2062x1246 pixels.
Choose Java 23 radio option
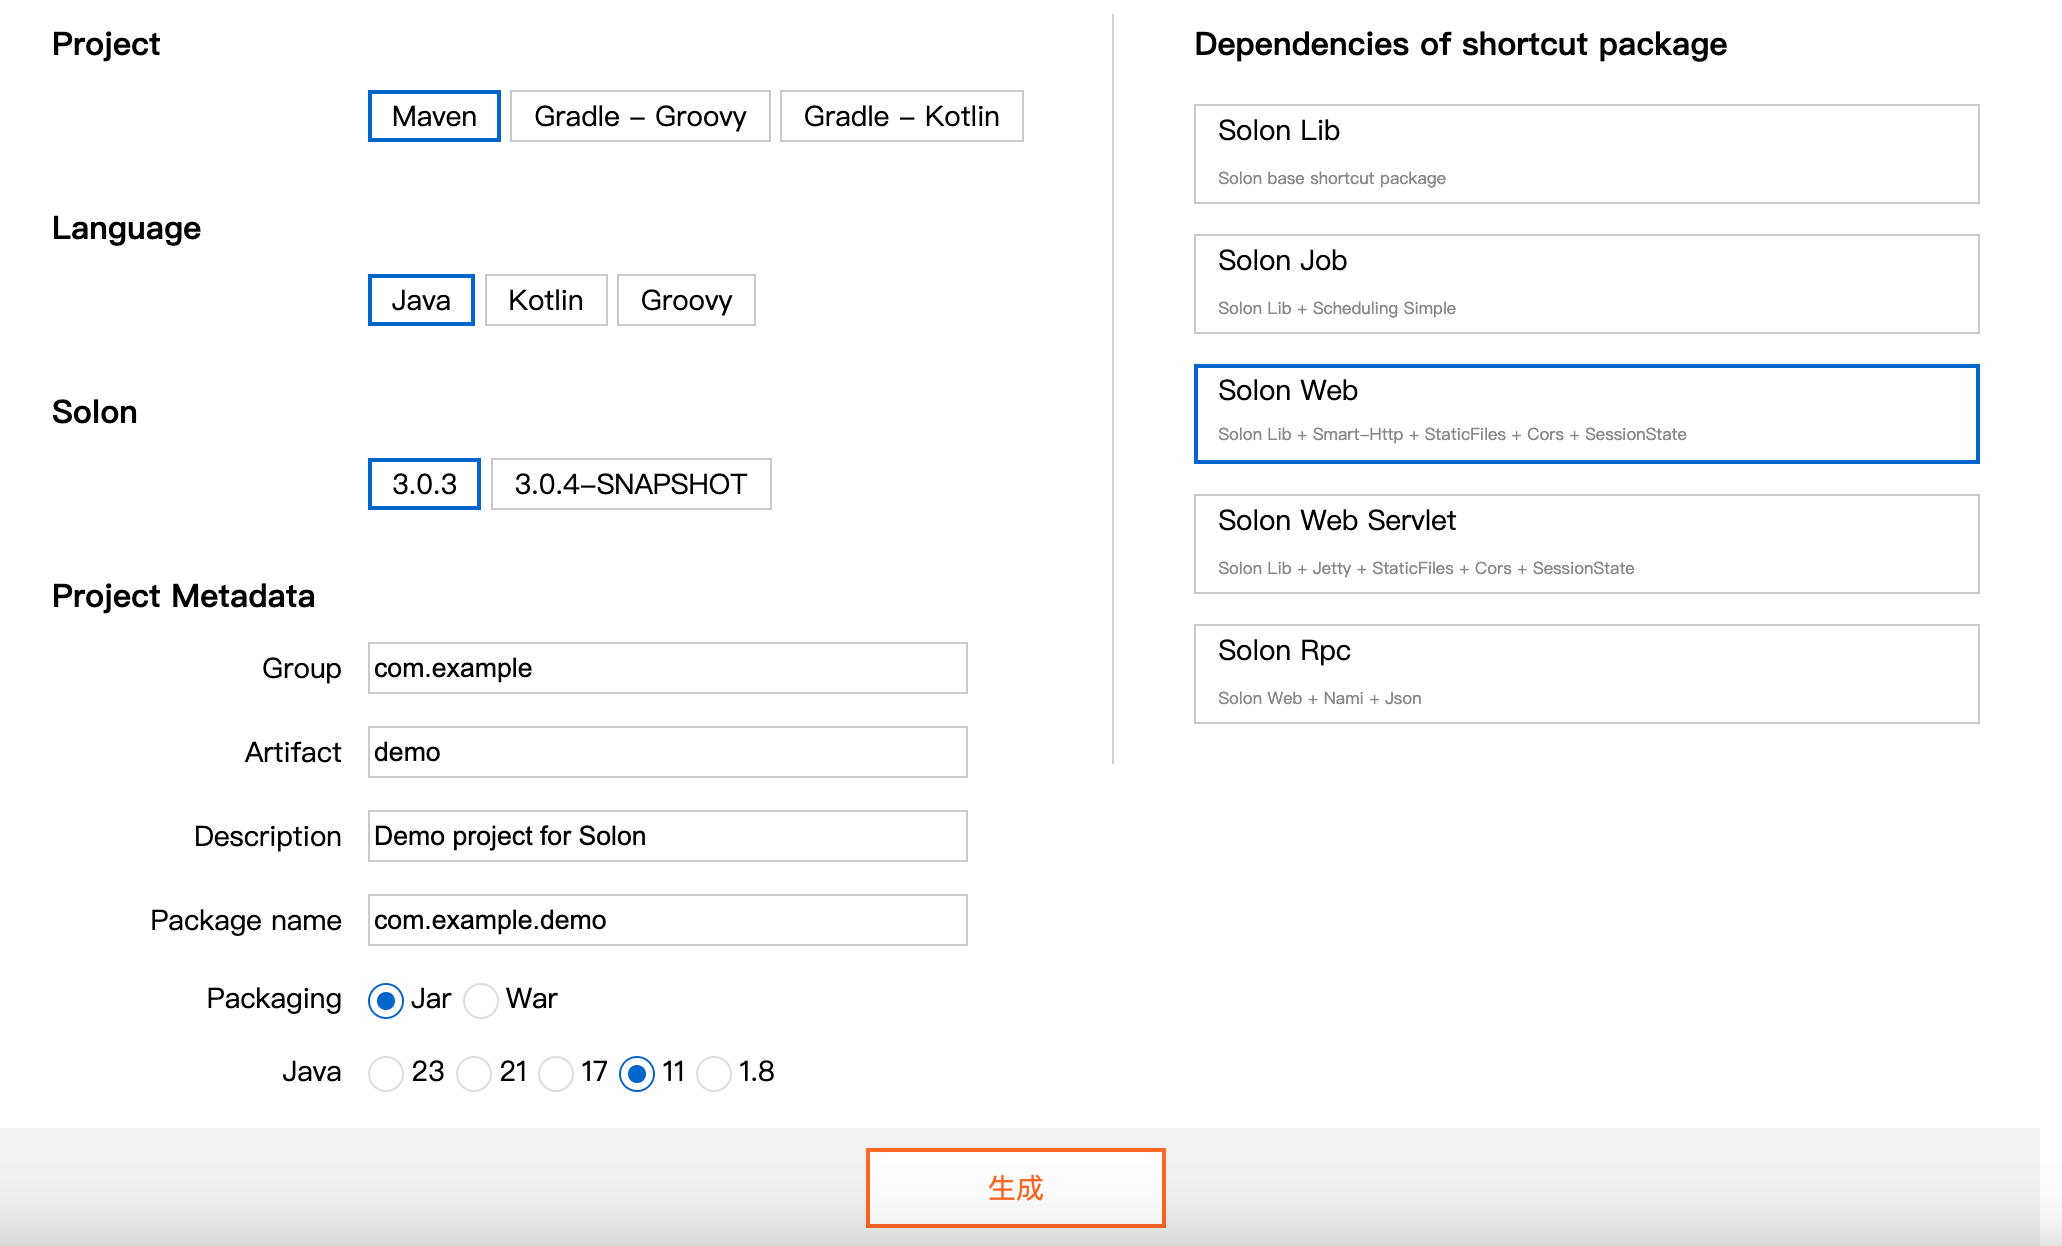point(386,1073)
